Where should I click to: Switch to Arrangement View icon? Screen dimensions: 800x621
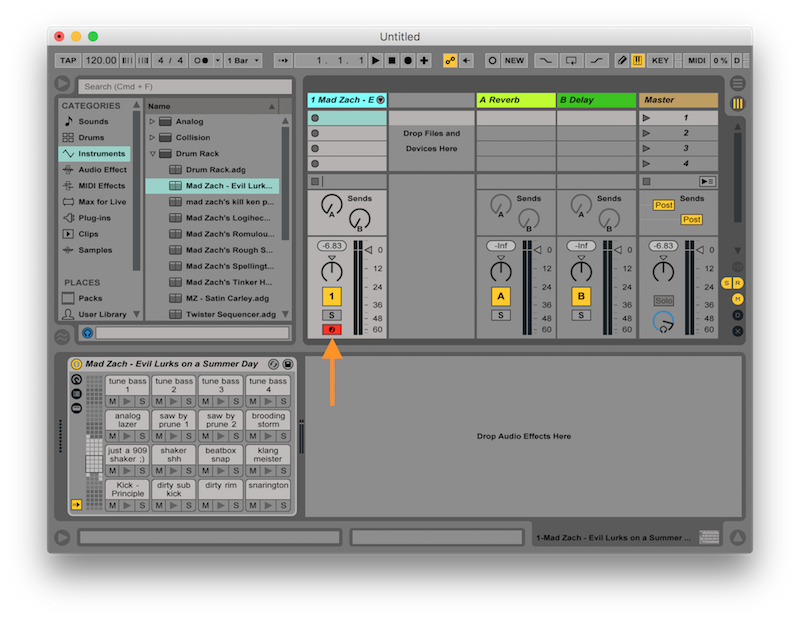738,84
